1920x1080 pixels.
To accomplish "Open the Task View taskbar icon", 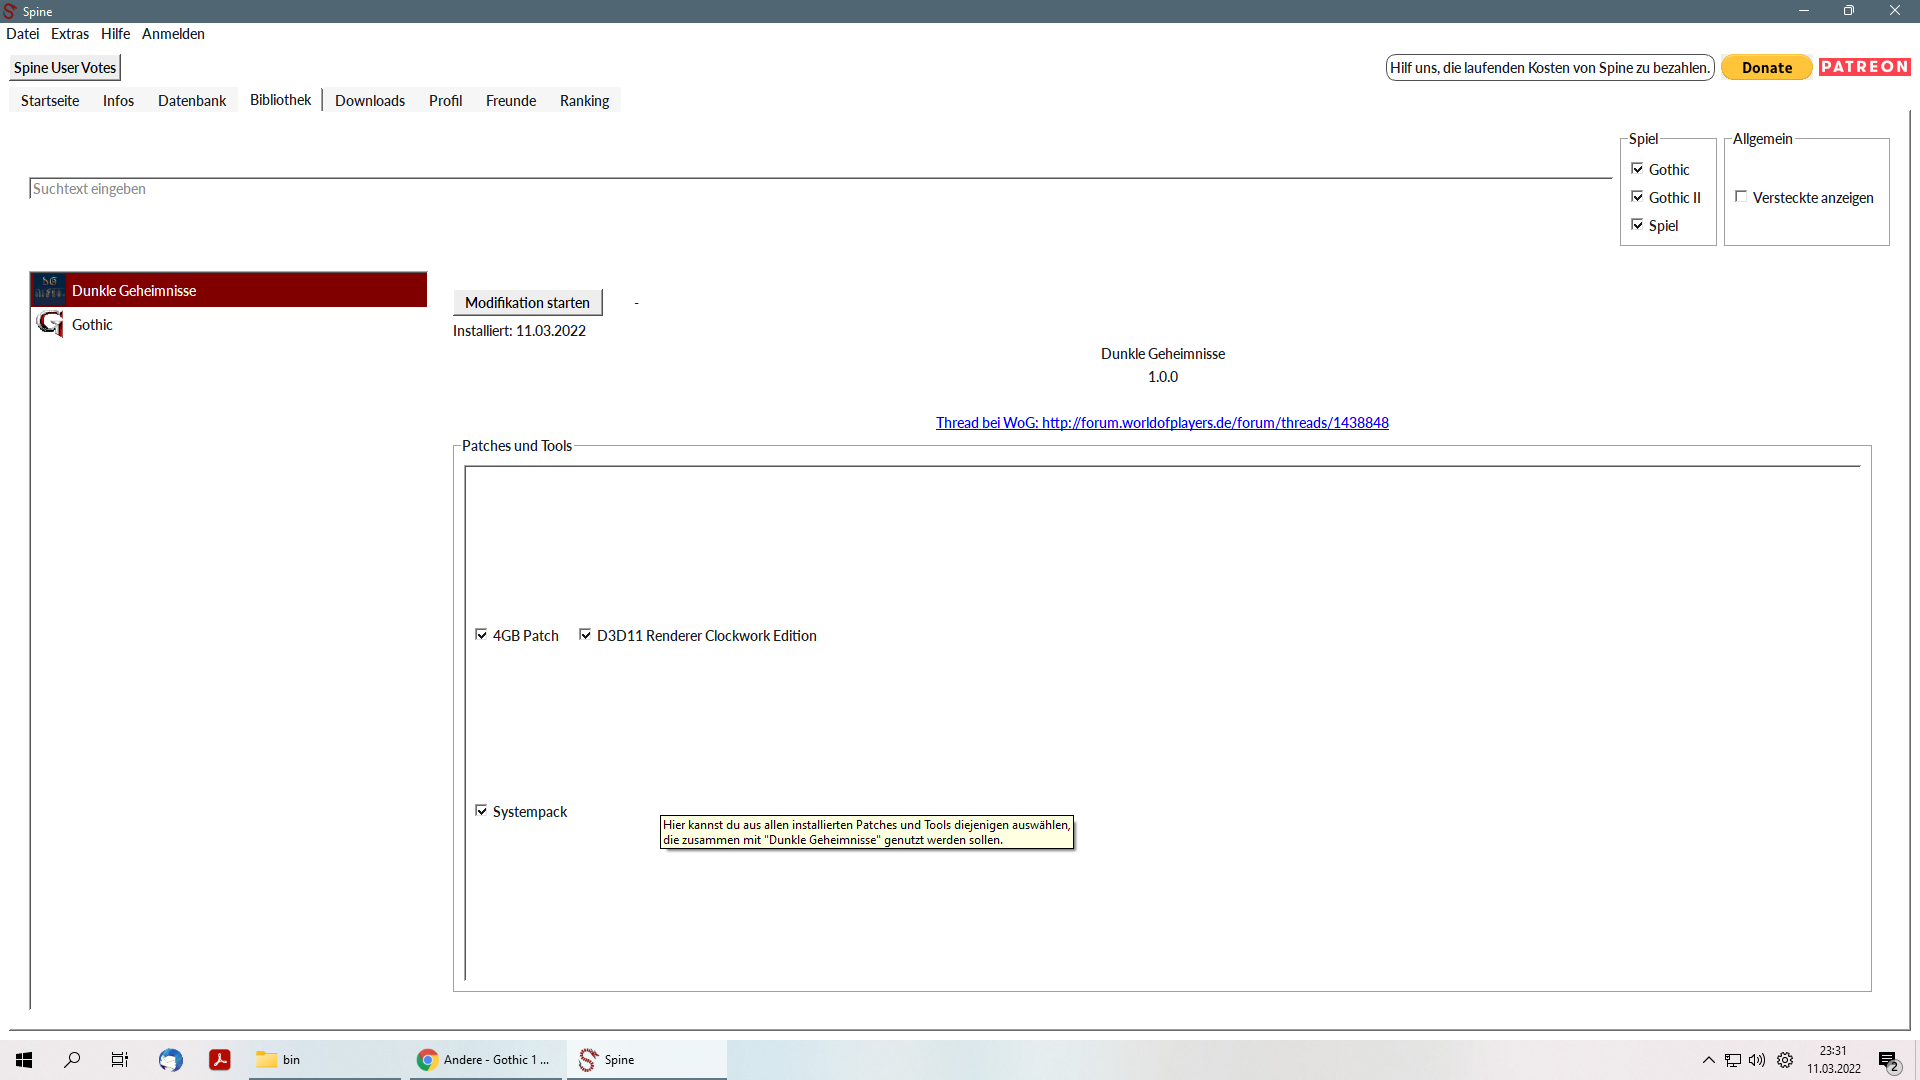I will (120, 1060).
